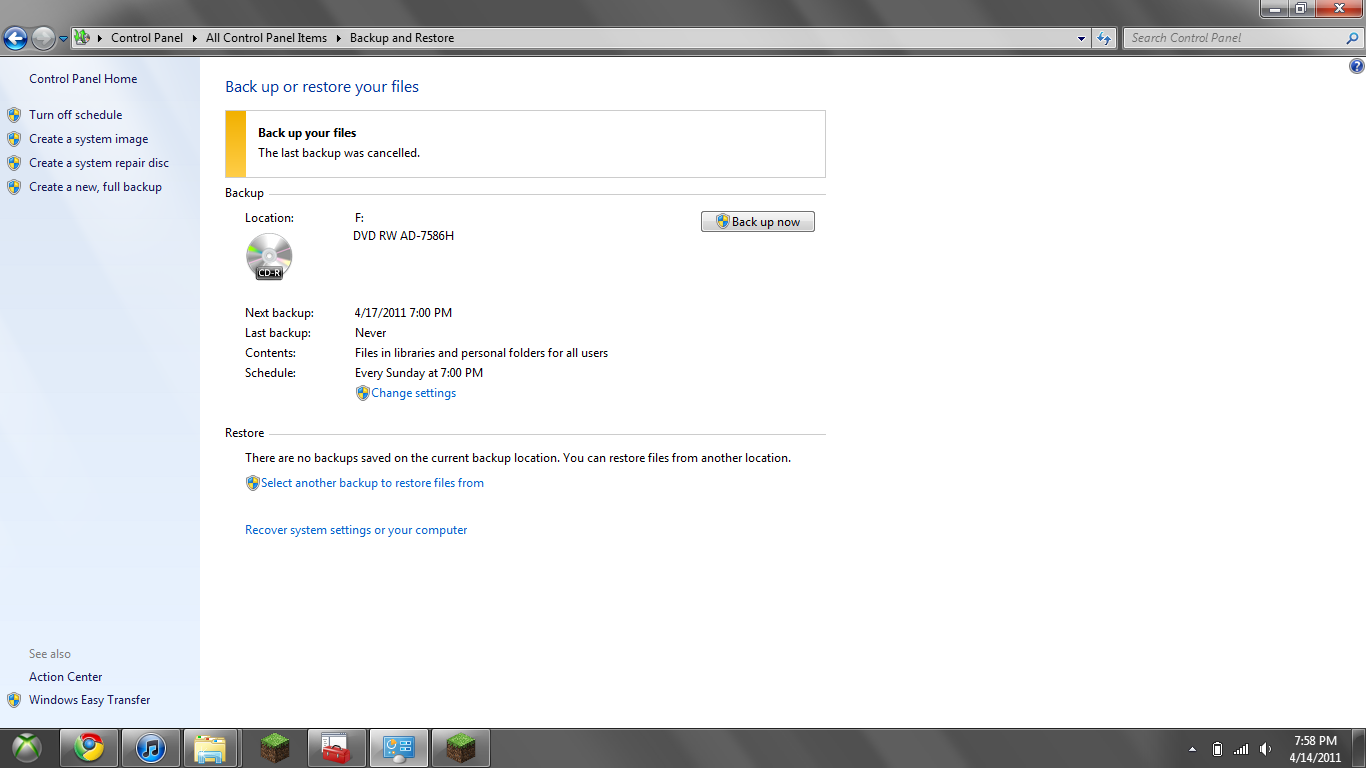Open the address bar history dropdown
This screenshot has height=768, width=1366.
(1082, 38)
